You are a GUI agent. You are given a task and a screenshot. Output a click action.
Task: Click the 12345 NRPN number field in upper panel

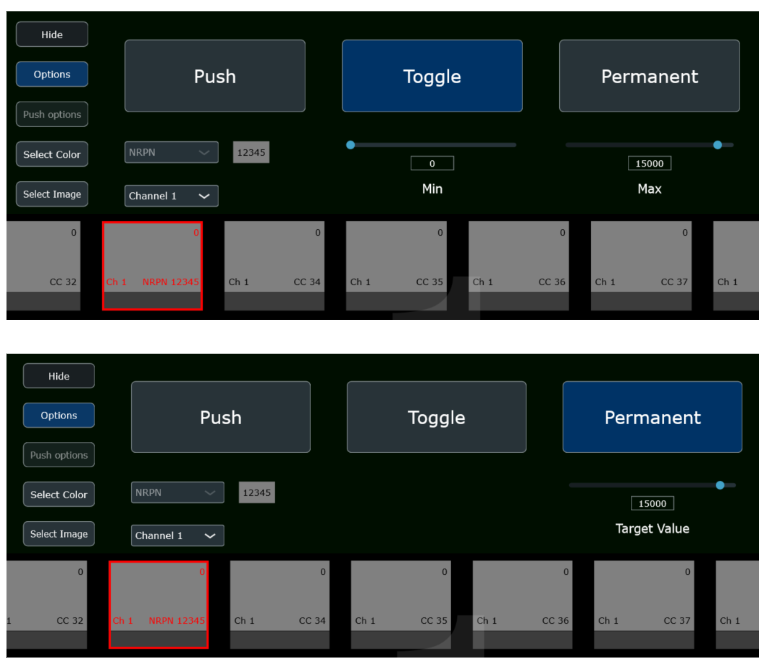pyautogui.click(x=251, y=153)
